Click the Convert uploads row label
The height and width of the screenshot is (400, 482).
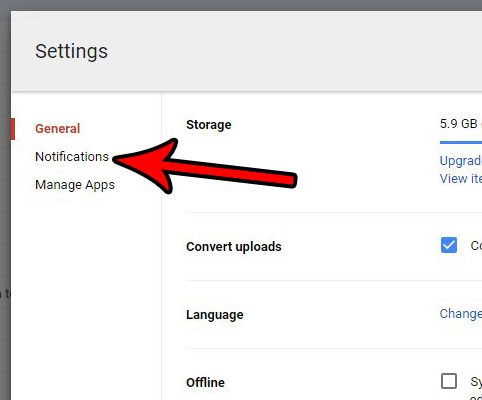(x=234, y=247)
